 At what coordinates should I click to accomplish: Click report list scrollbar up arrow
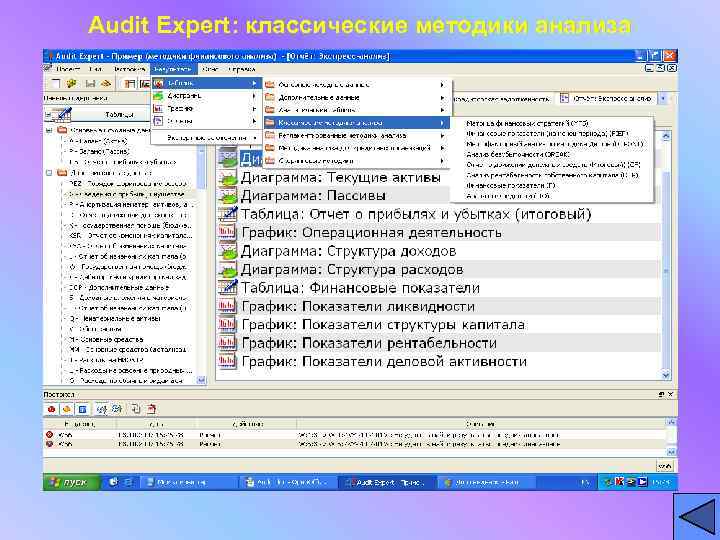[x=666, y=136]
